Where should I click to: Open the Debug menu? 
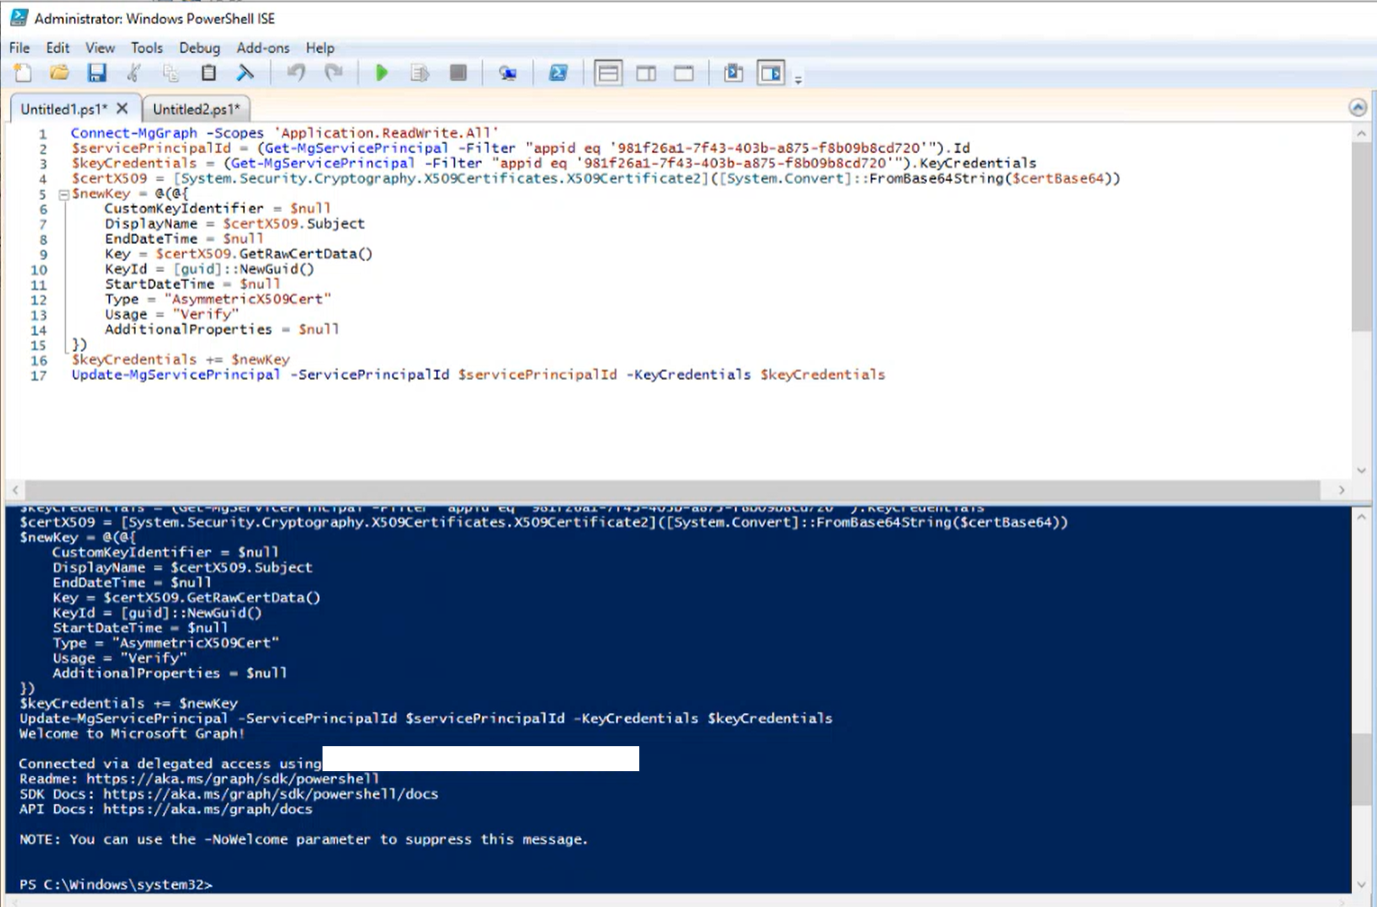click(199, 47)
